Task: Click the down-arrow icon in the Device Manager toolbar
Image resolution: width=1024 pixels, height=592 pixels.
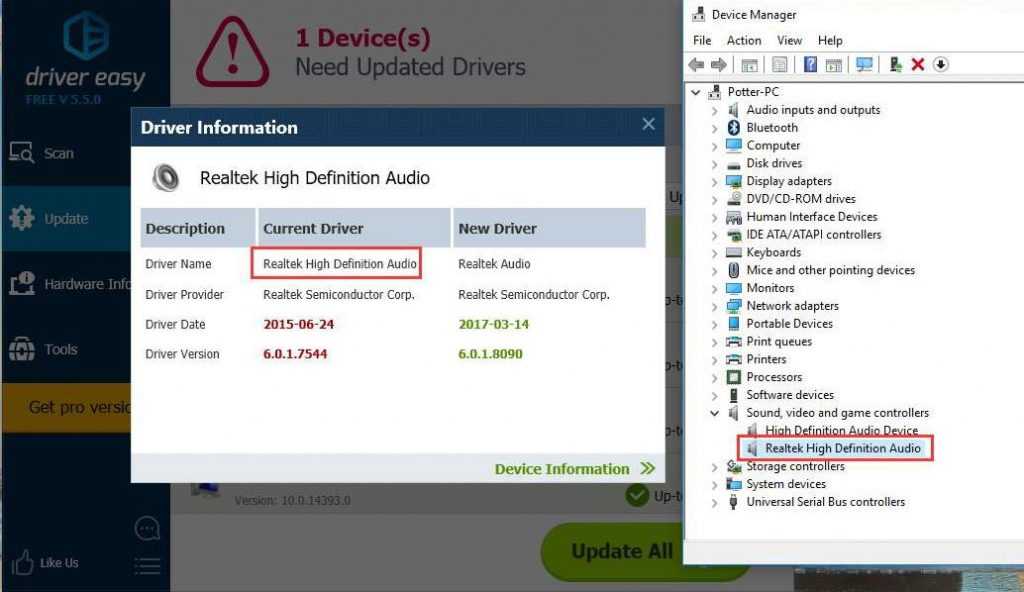Action: (940, 65)
